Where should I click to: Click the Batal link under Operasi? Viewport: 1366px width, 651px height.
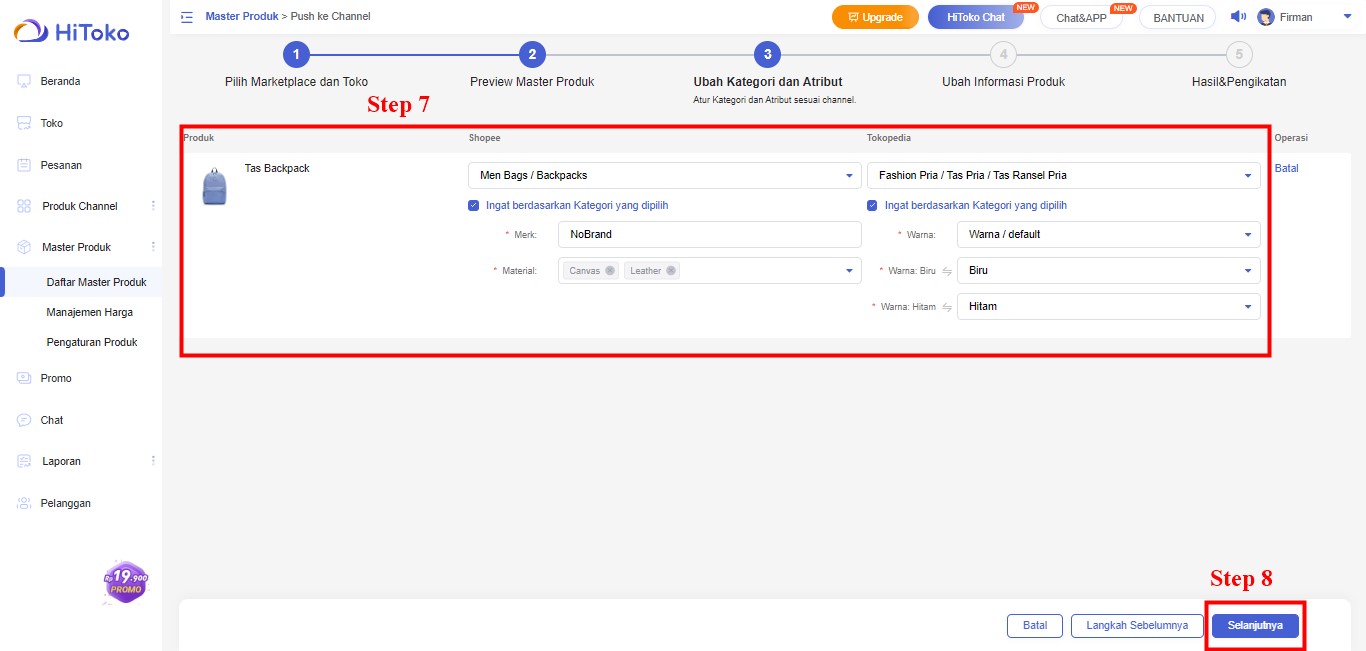[x=1287, y=168]
